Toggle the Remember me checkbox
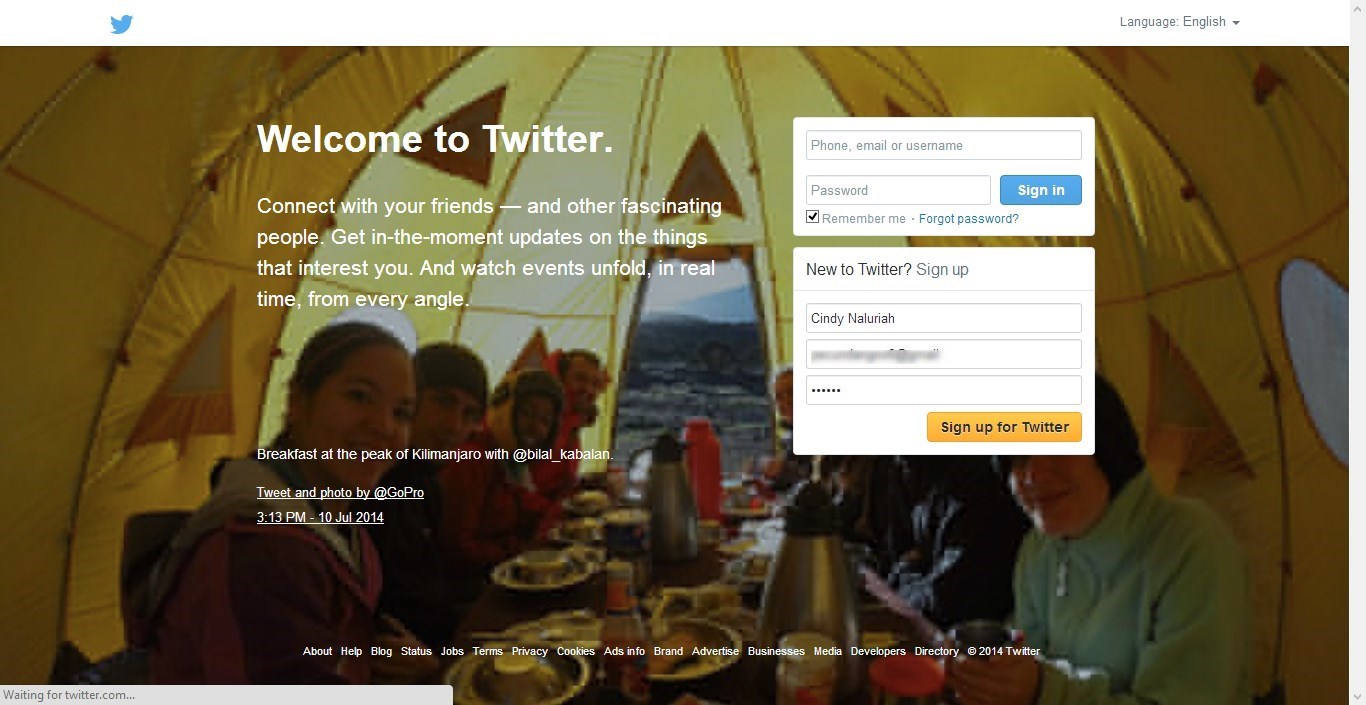Screen dimensions: 1366x705 [x=812, y=217]
